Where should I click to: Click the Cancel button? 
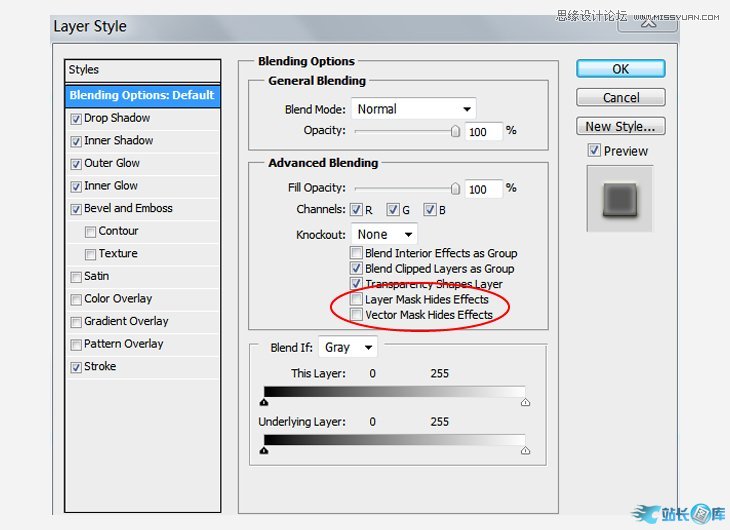pos(620,97)
